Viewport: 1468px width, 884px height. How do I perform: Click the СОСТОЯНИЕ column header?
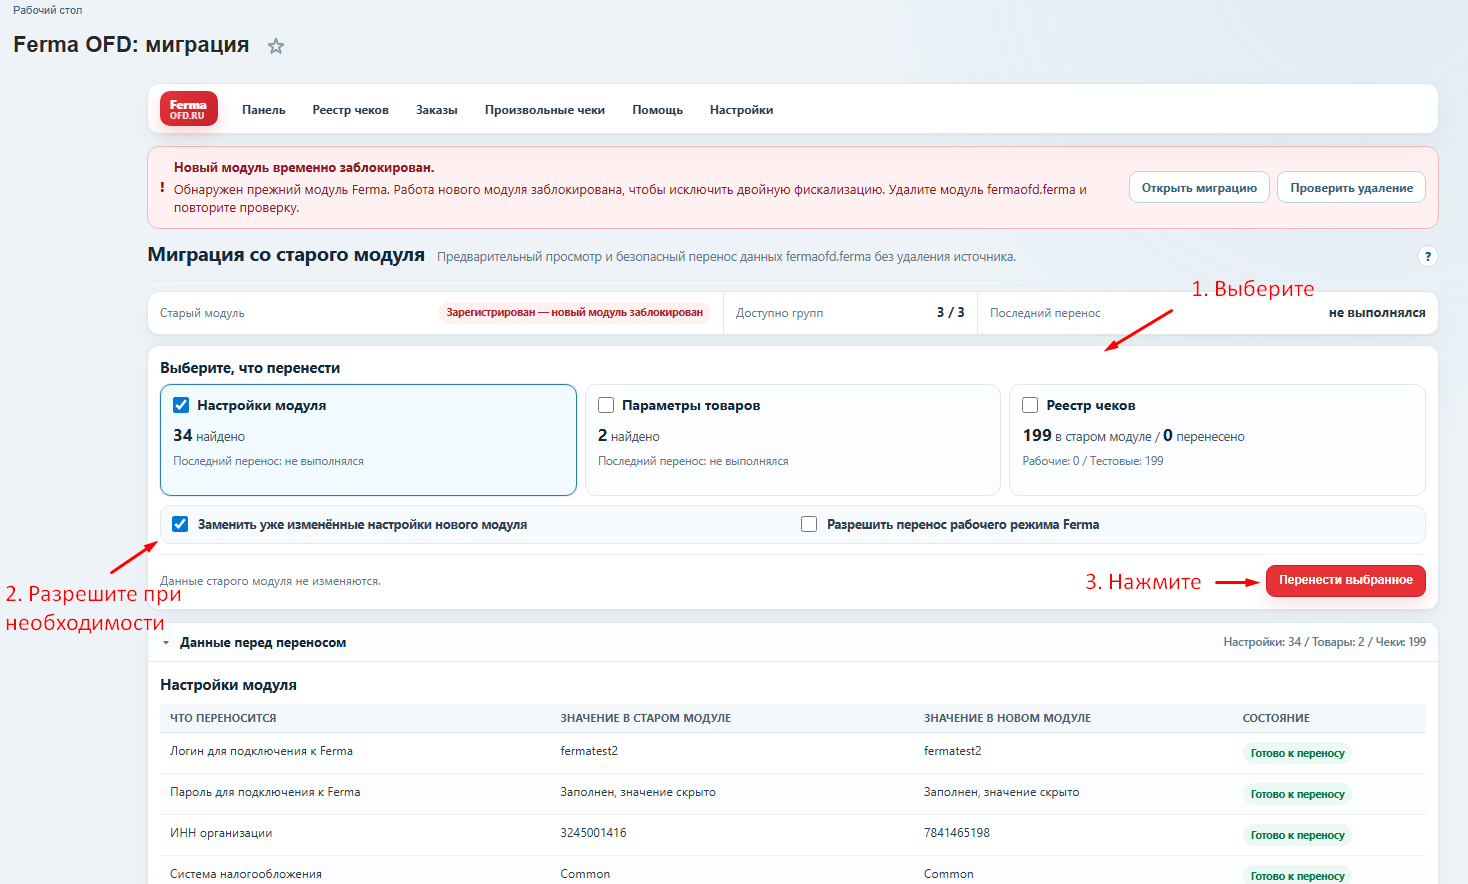(x=1276, y=718)
